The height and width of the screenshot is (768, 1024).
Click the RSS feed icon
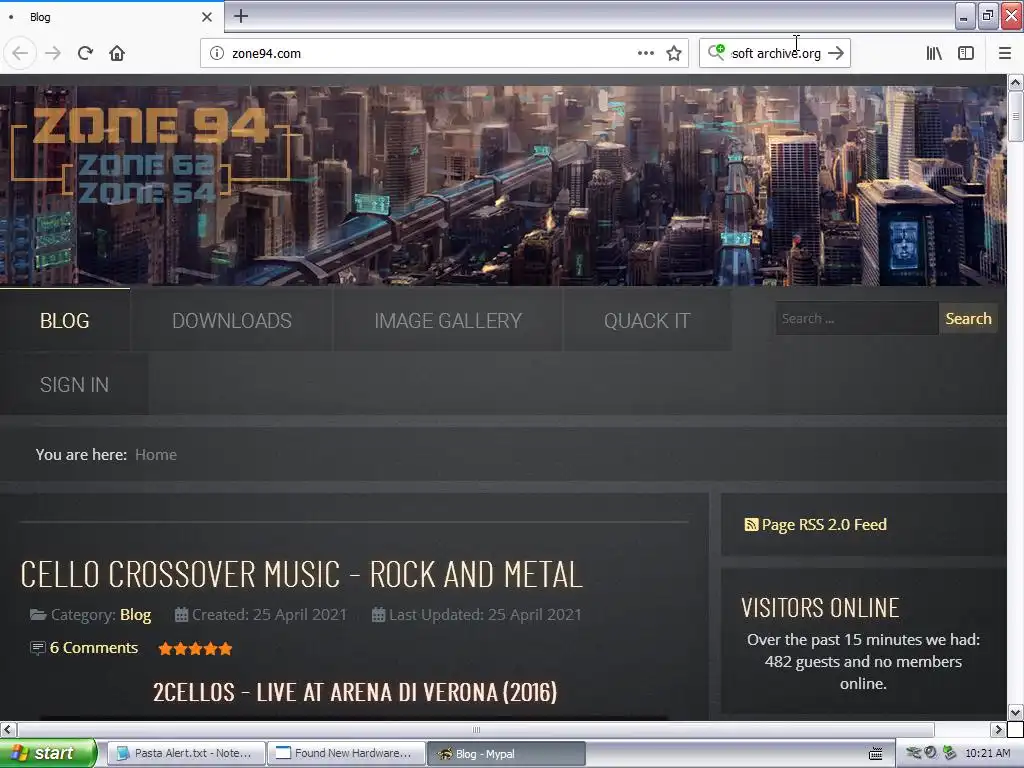click(x=751, y=524)
